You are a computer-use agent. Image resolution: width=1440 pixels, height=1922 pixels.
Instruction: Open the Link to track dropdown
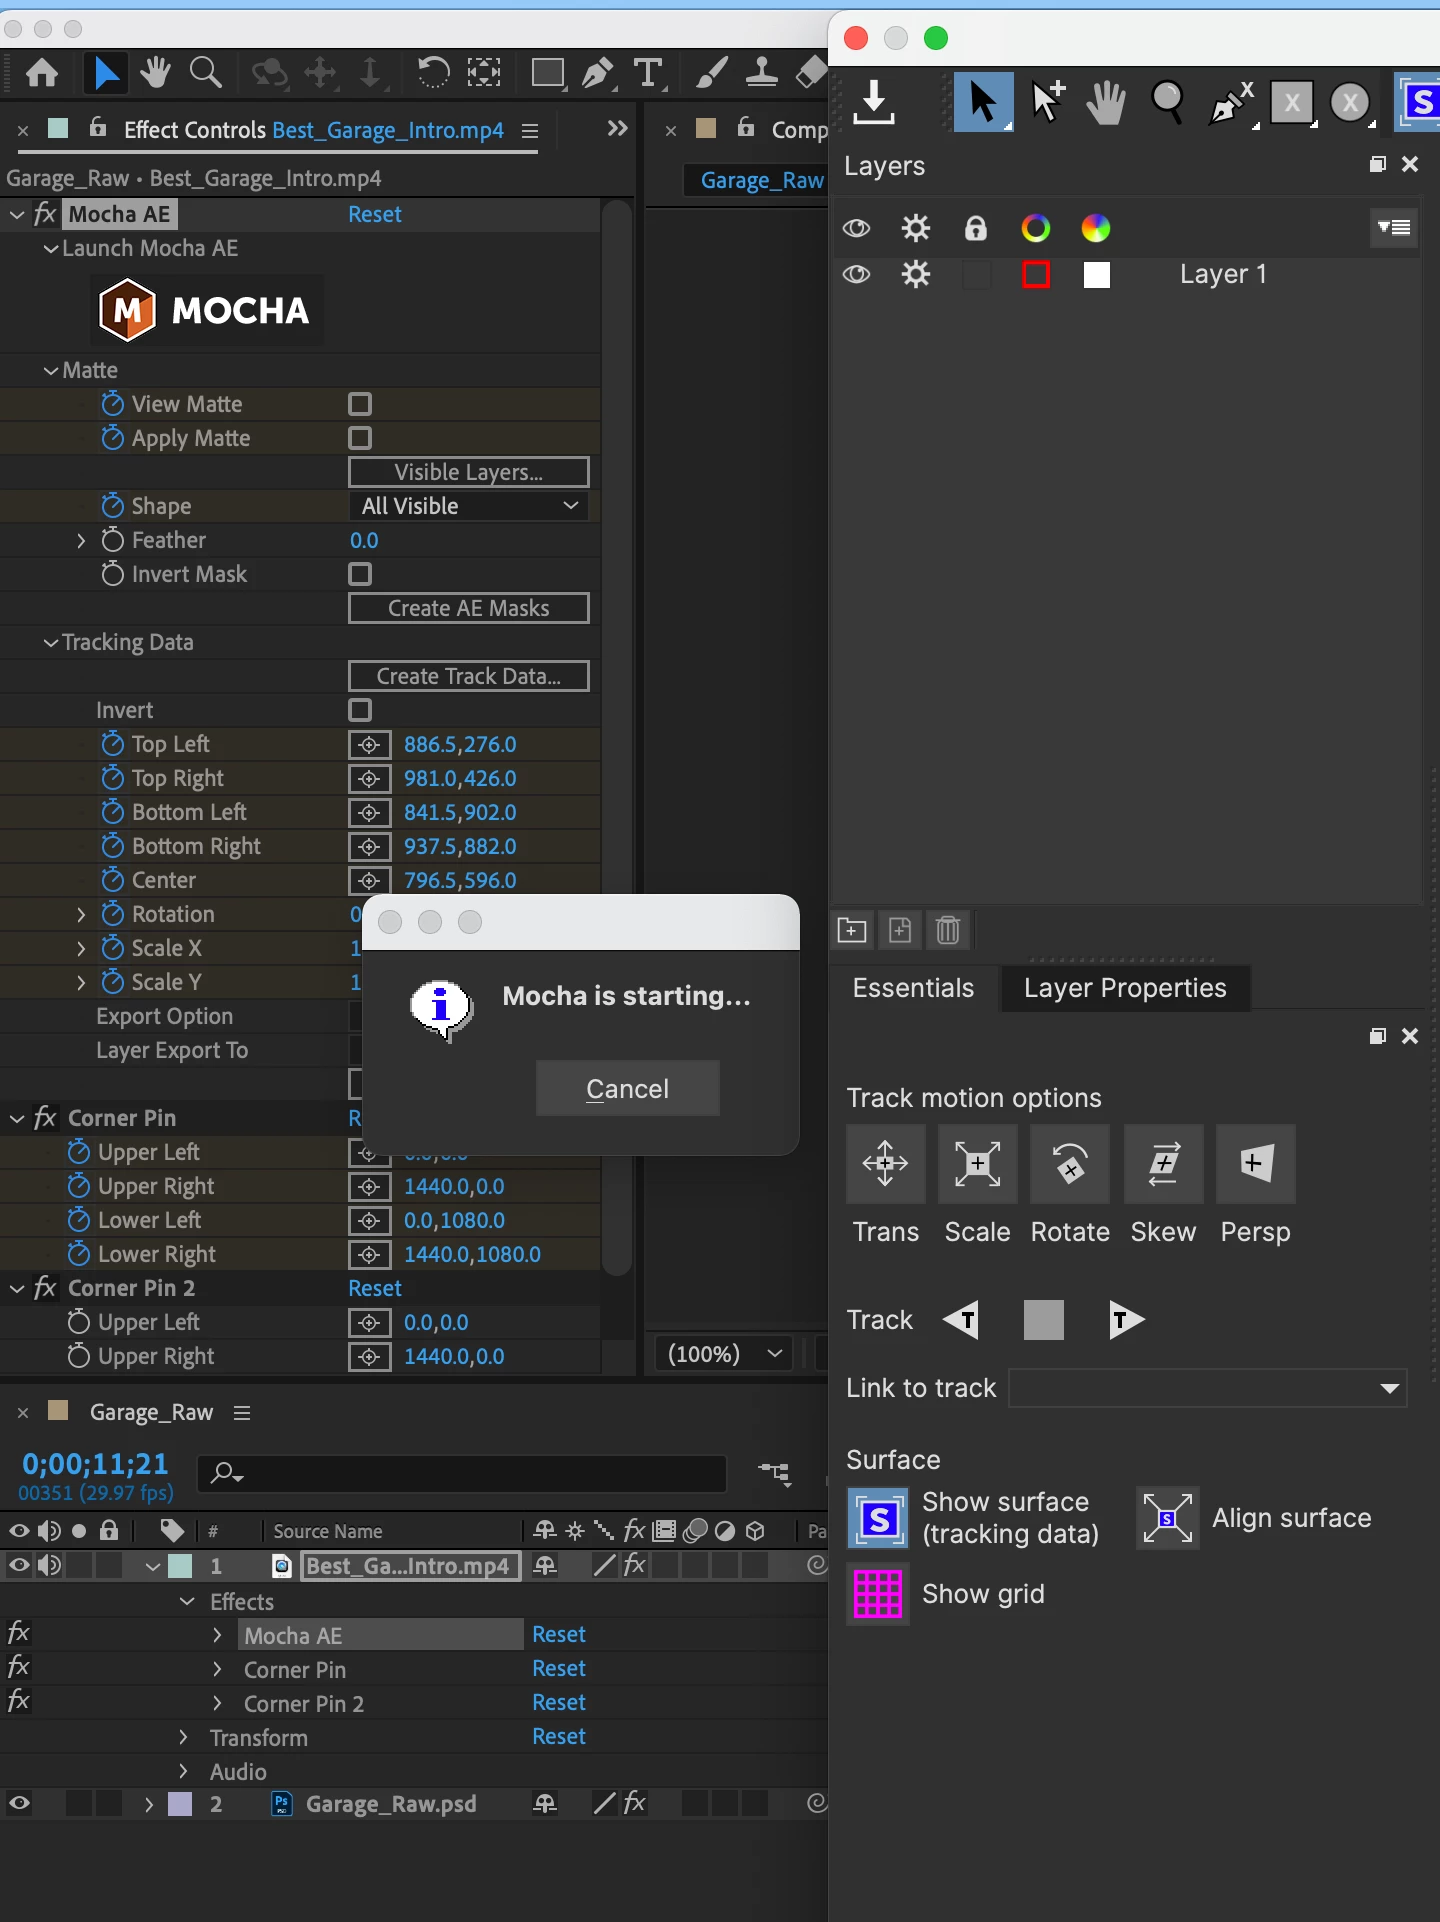tap(1208, 1388)
